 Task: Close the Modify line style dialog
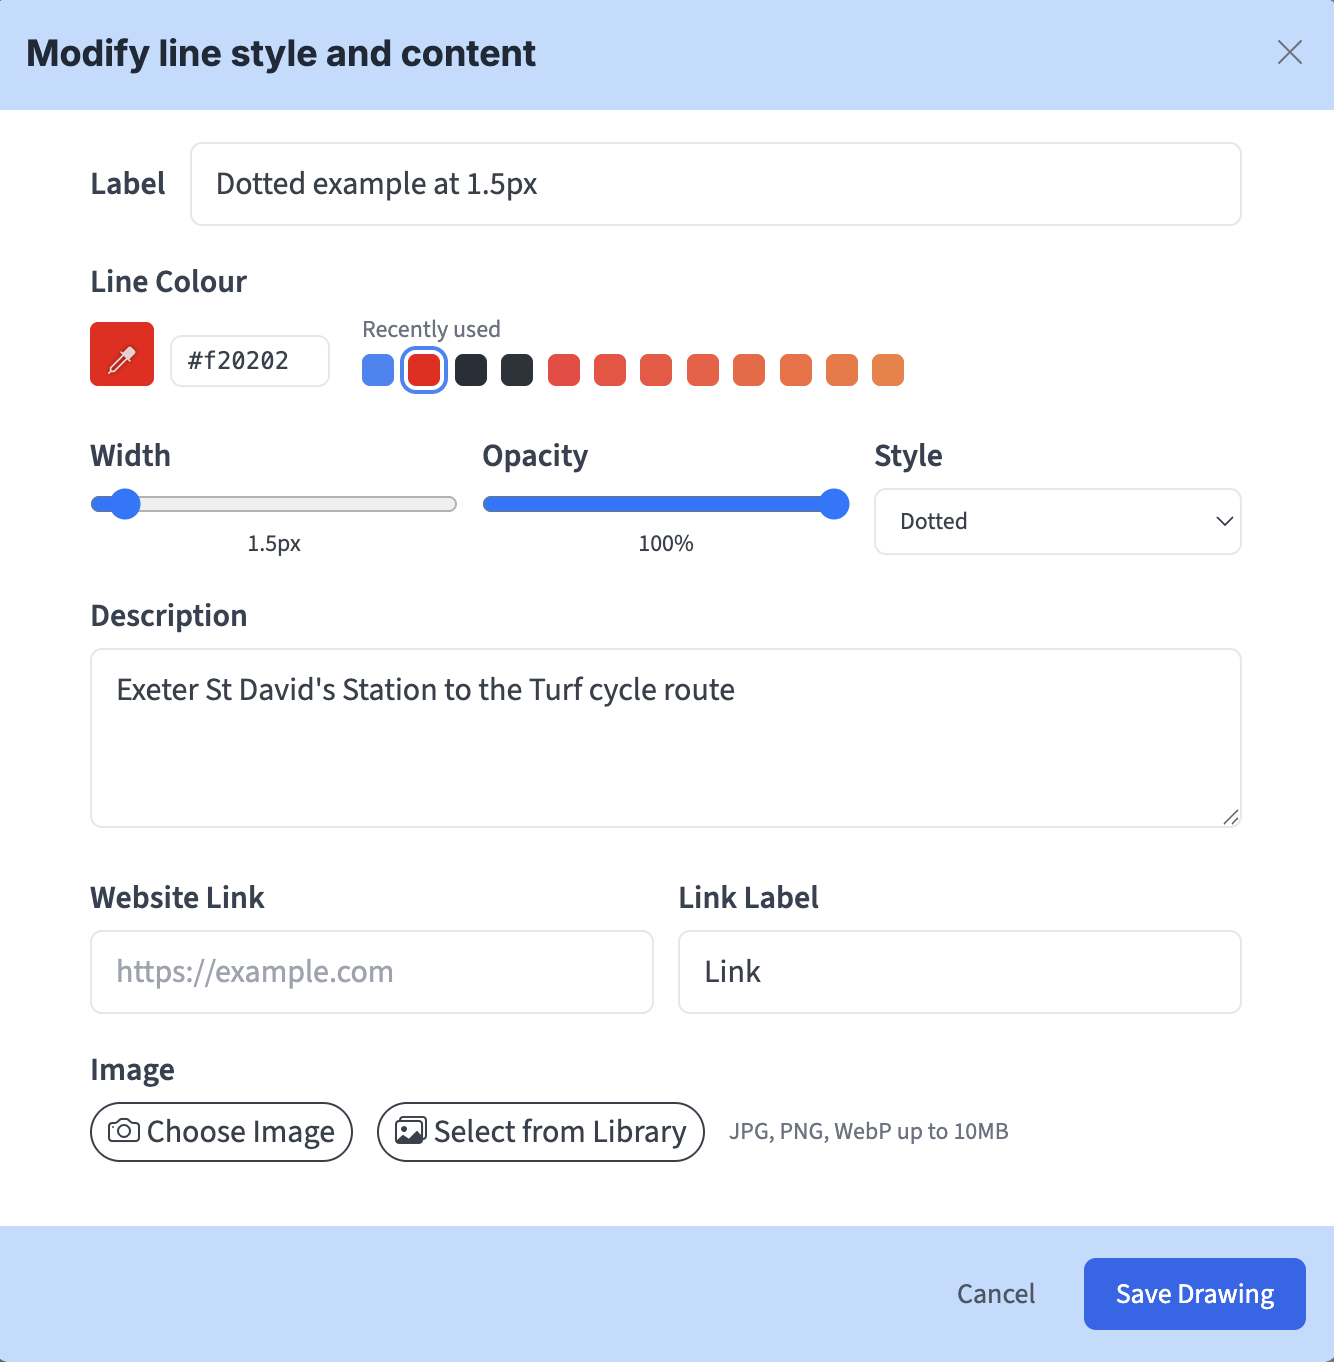click(1289, 53)
